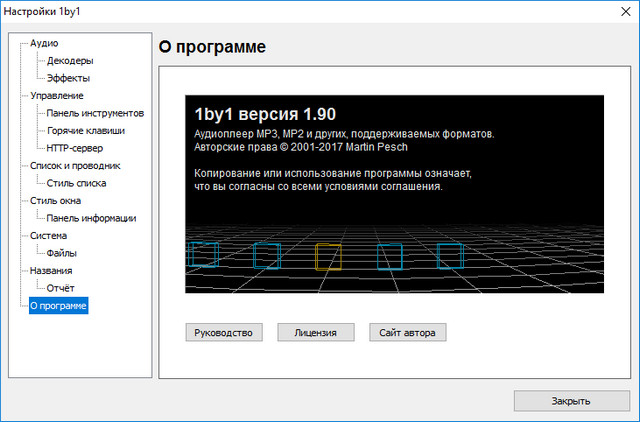The image size is (640, 422).
Task: Select the О программе tree item
Action: 58,306
